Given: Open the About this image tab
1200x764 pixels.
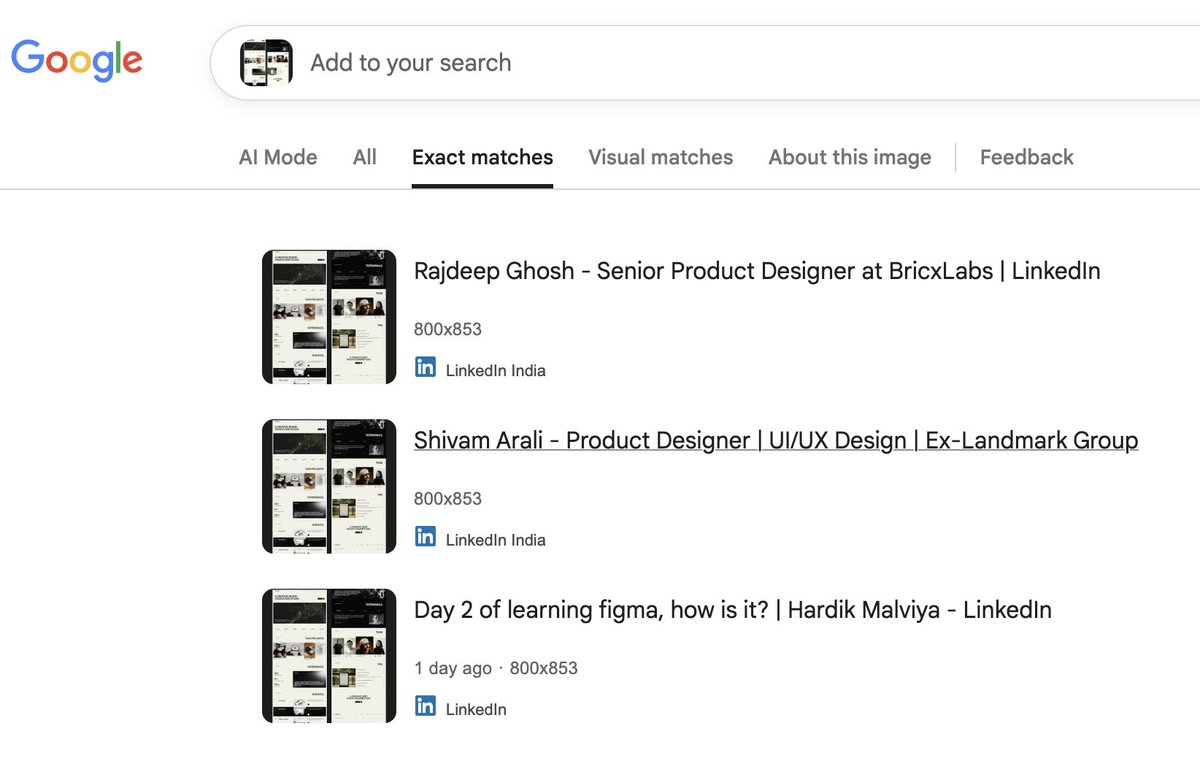Looking at the screenshot, I should [850, 157].
